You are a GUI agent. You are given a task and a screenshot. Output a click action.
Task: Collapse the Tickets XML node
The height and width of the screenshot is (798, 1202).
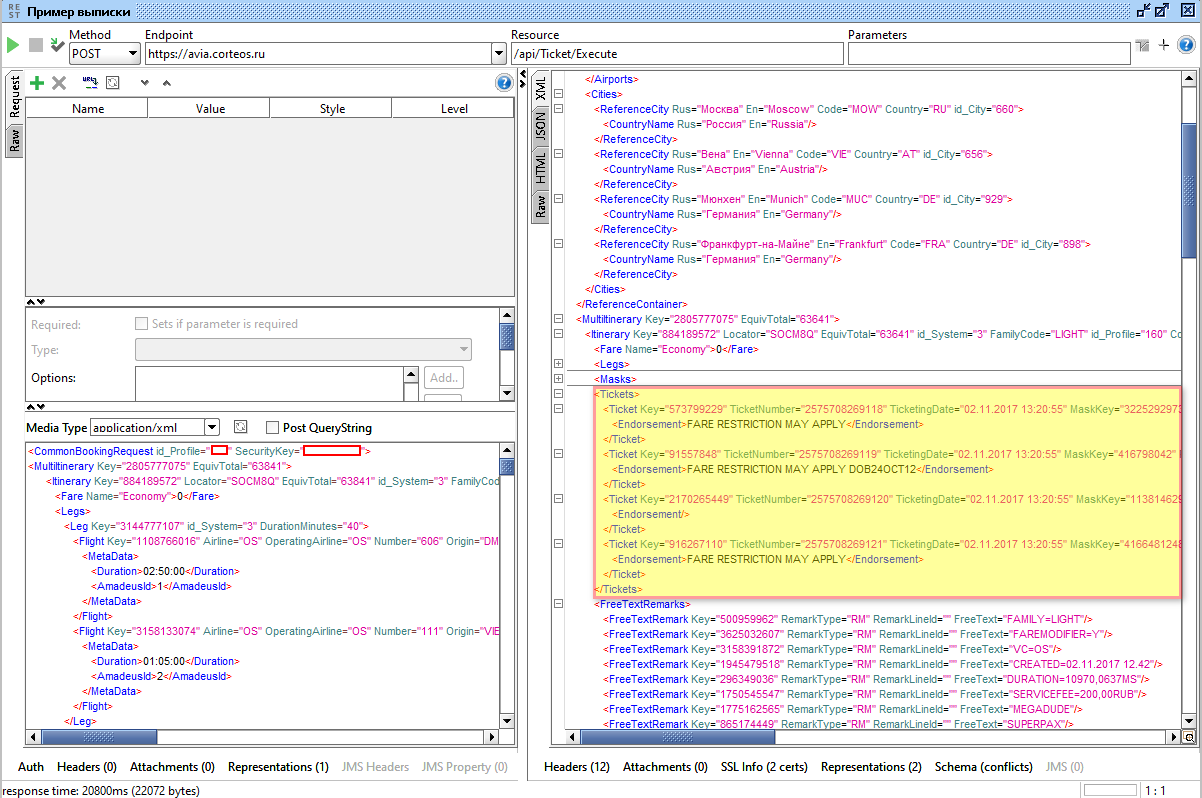pos(558,395)
